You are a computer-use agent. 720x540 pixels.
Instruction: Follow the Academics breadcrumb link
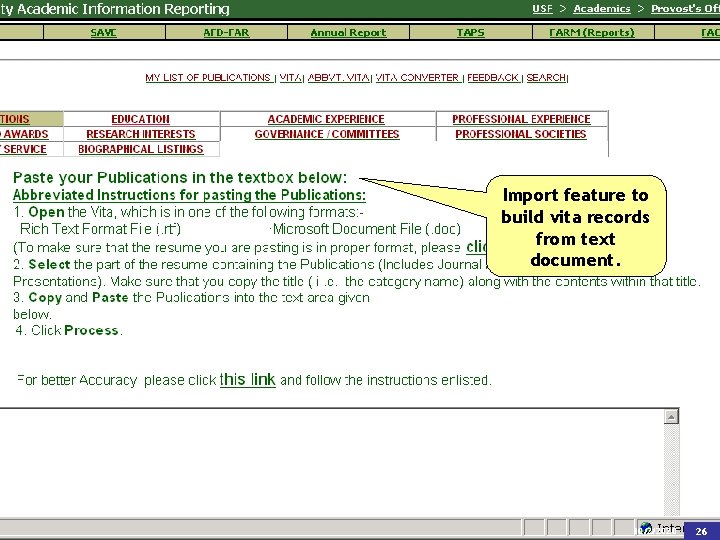[x=602, y=9]
